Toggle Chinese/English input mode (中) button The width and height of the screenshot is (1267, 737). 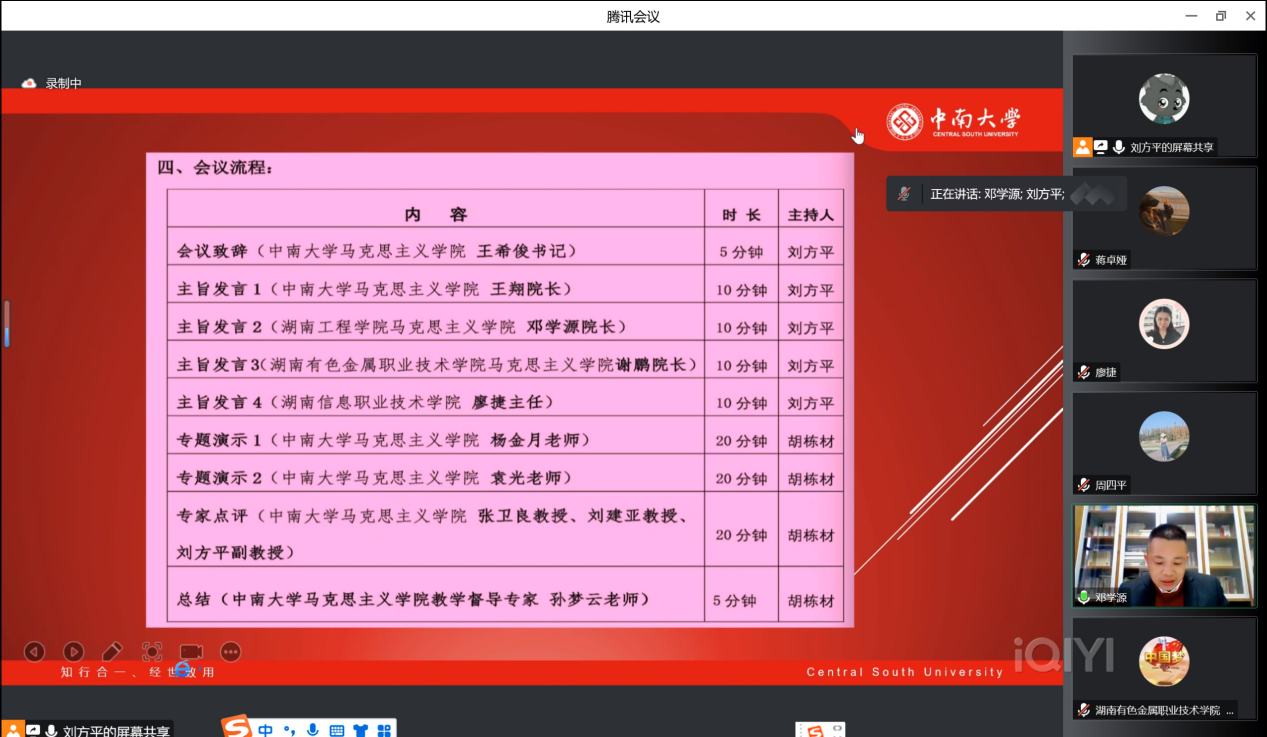coord(266,731)
